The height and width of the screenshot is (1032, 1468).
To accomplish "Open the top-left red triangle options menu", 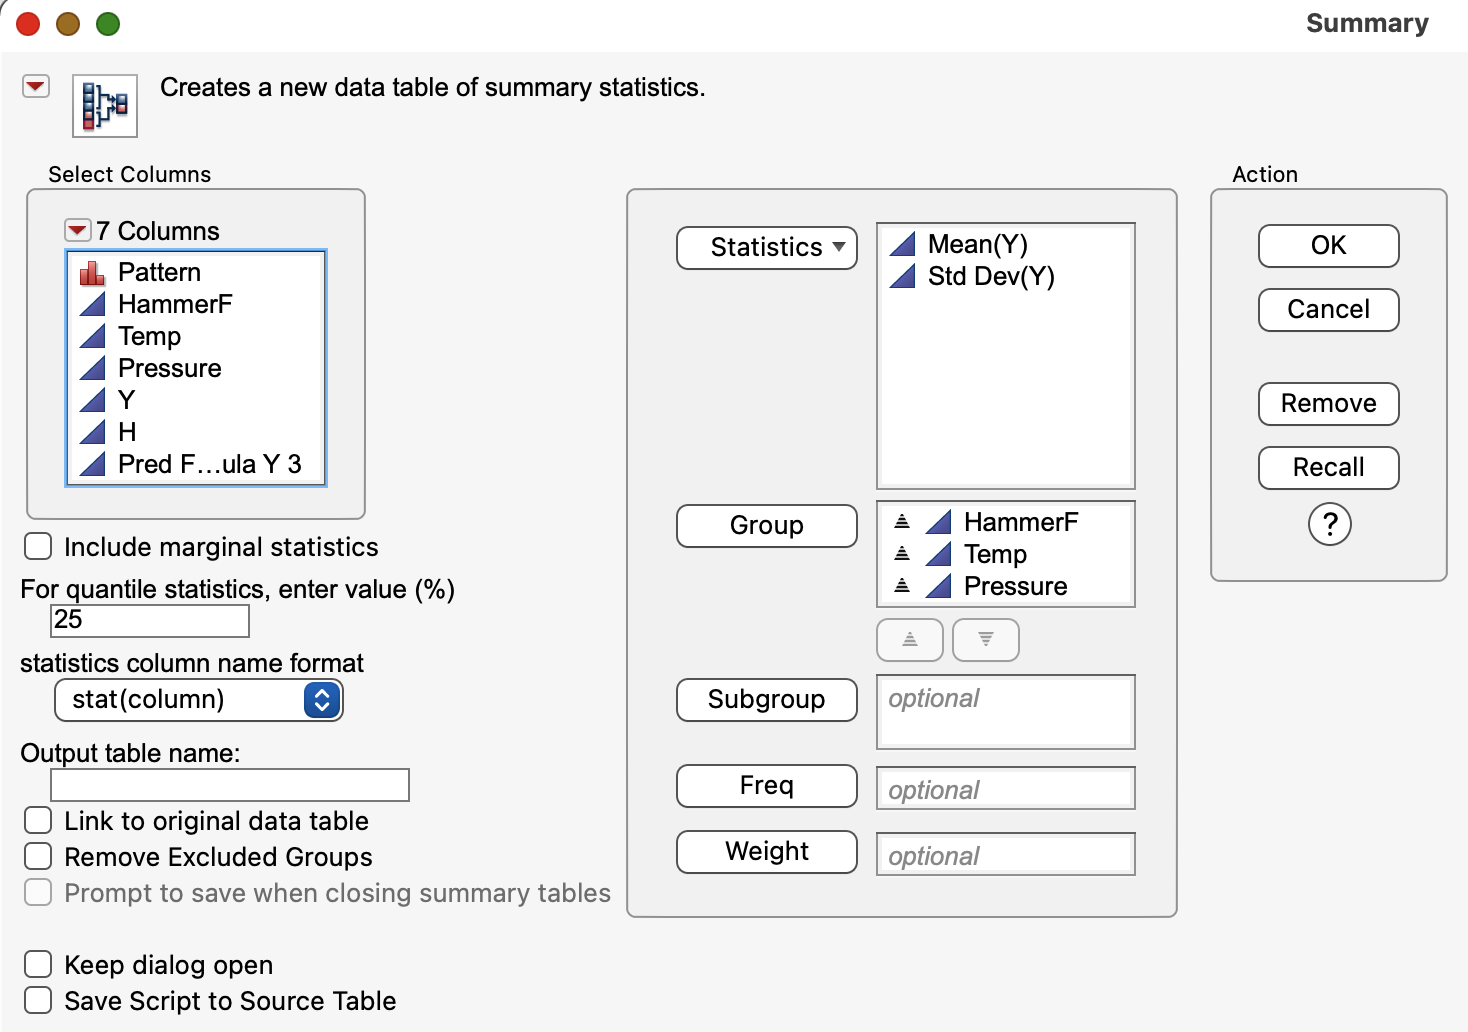I will [x=36, y=87].
